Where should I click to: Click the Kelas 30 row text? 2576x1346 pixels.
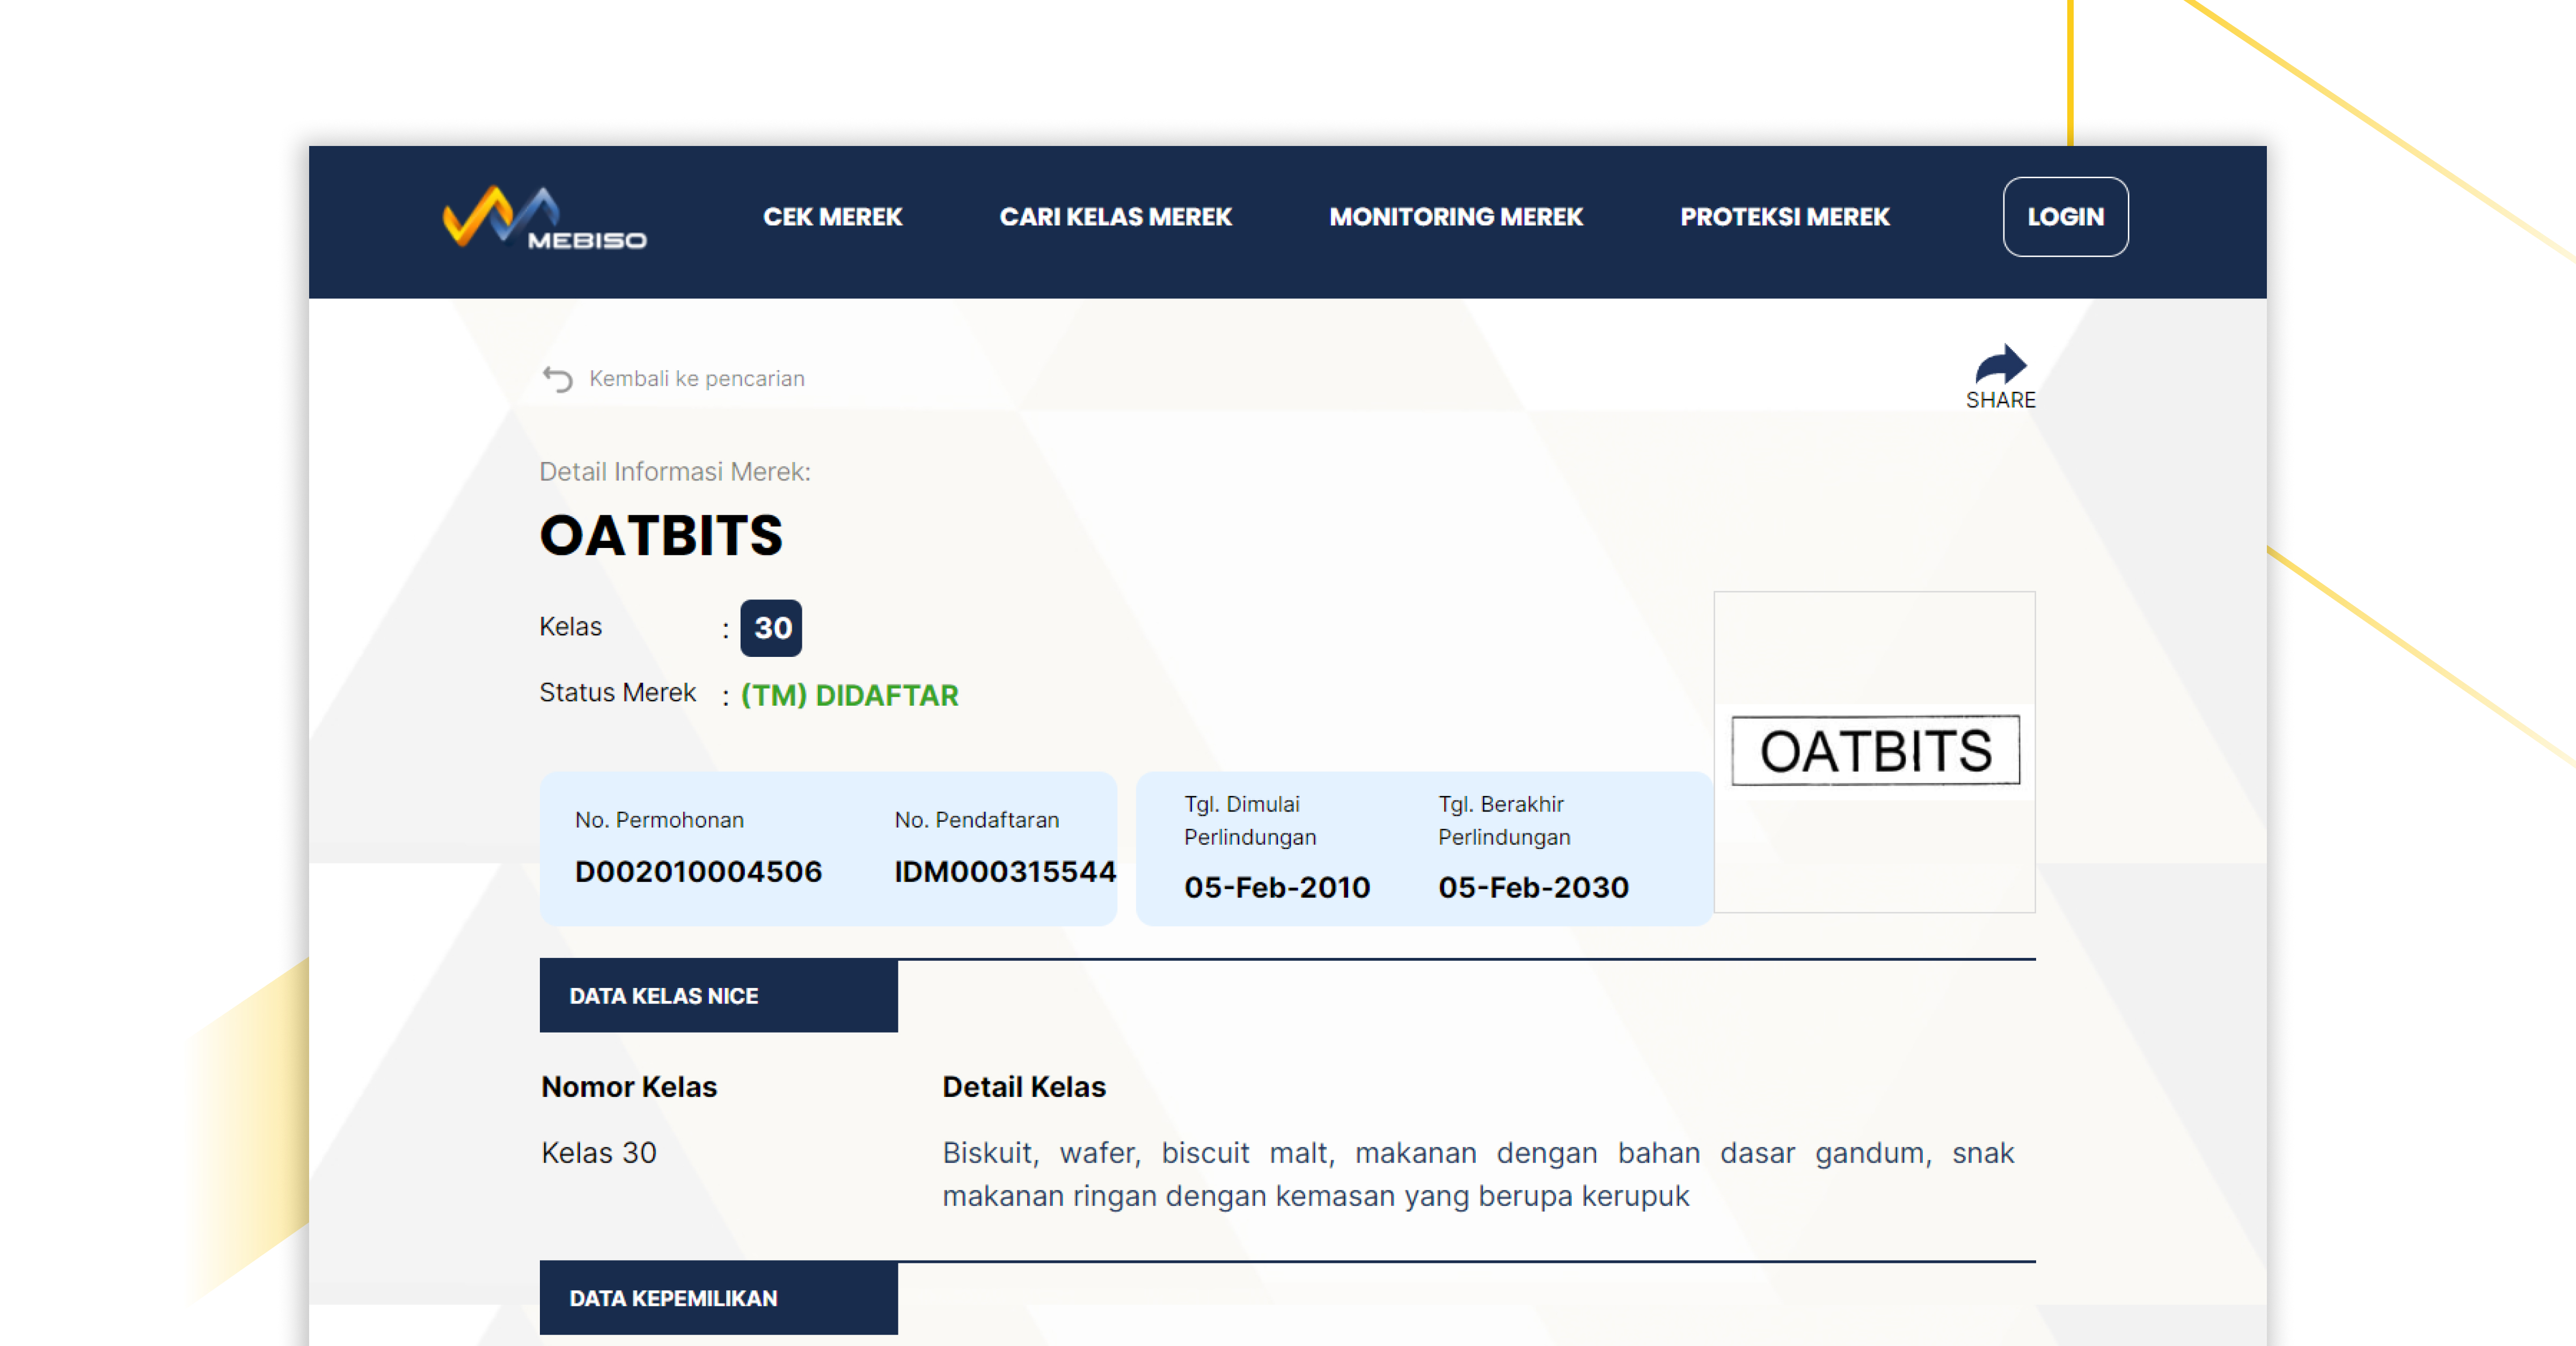598,1153
